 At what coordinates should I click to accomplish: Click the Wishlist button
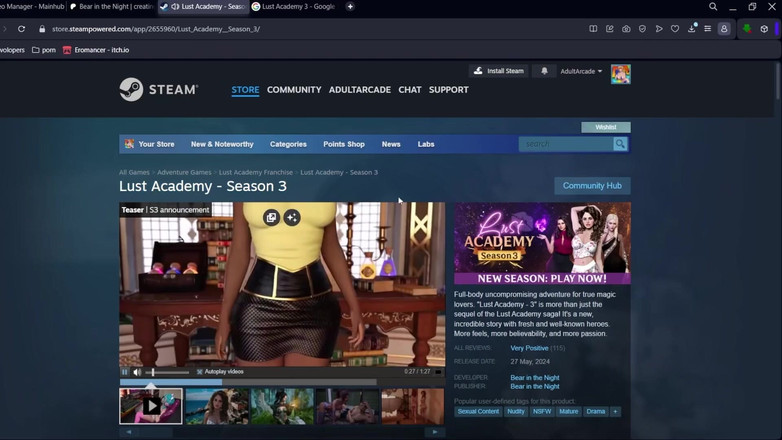[605, 127]
